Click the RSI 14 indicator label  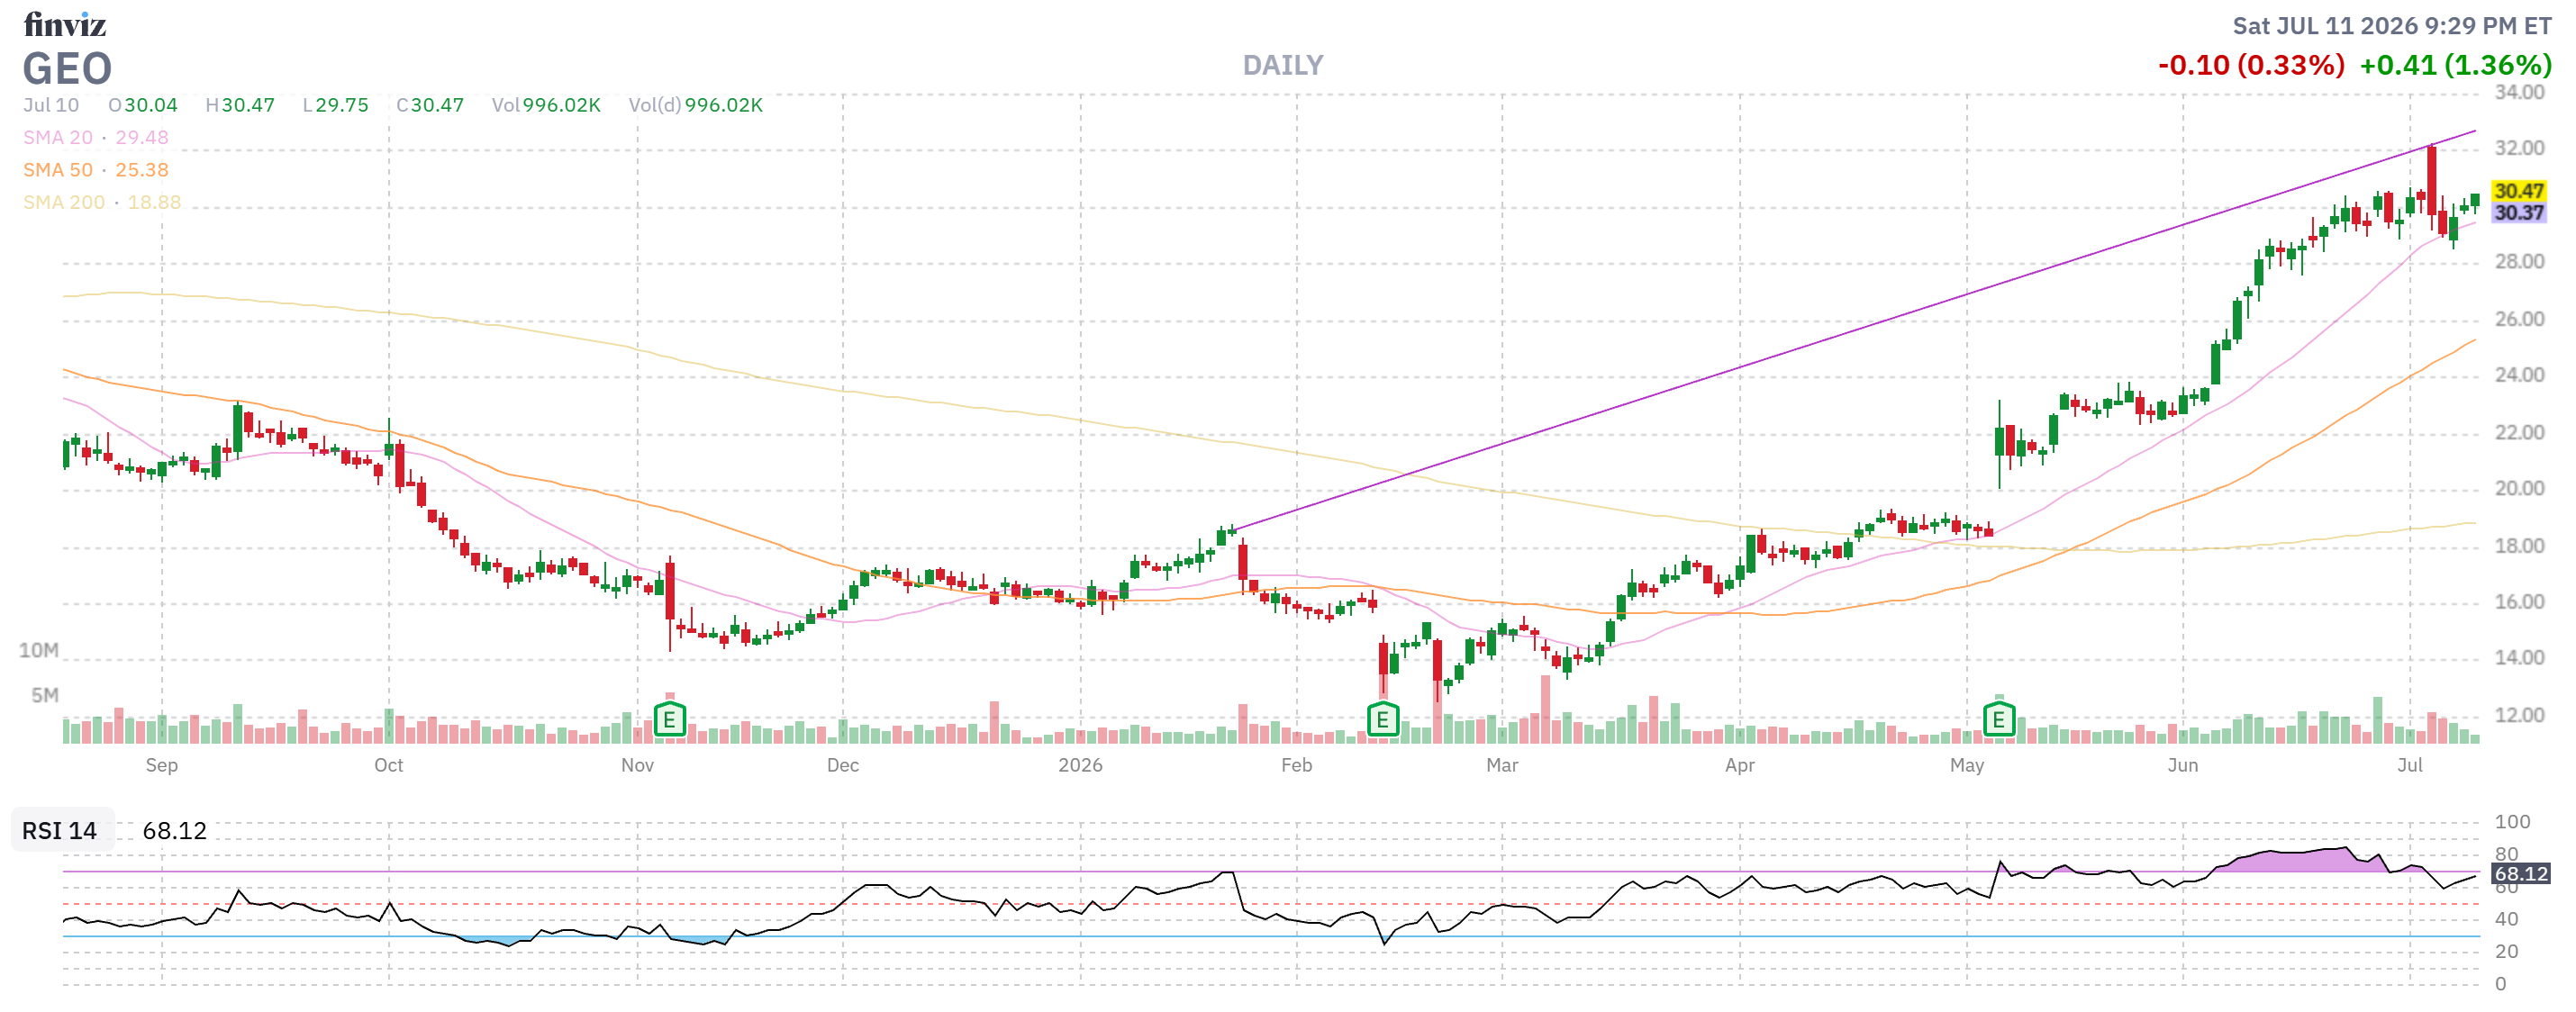(x=60, y=830)
